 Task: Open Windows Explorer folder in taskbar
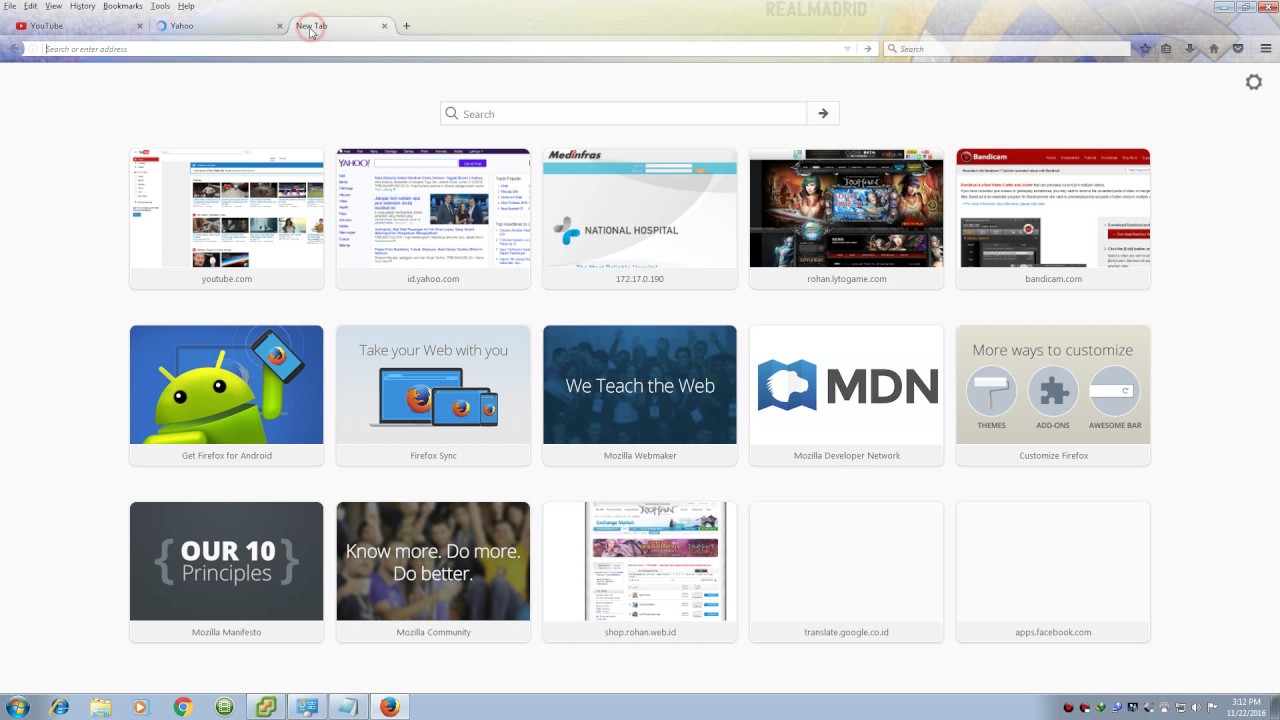pyautogui.click(x=101, y=707)
